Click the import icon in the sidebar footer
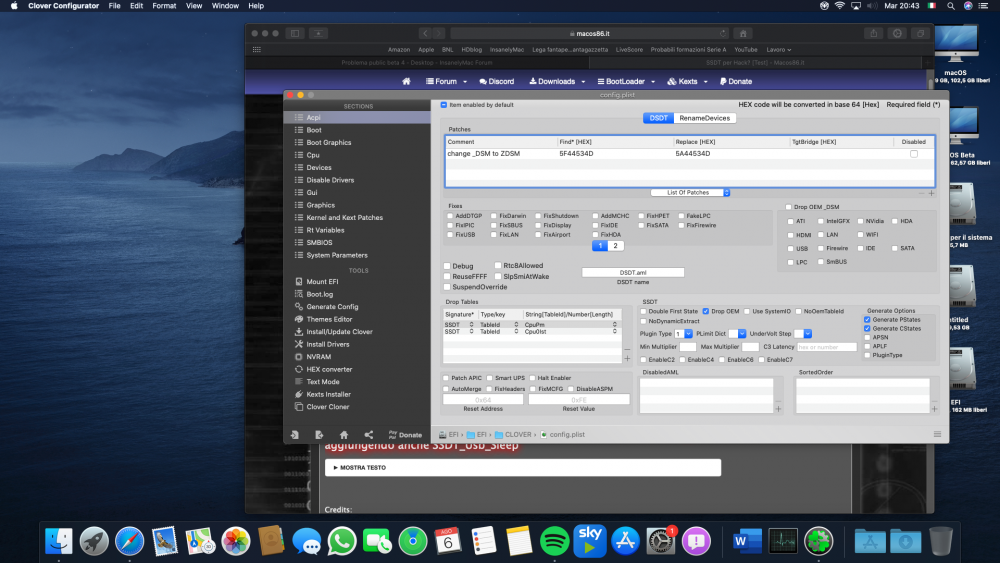Viewport: 1000px width, 563px height. [x=295, y=435]
